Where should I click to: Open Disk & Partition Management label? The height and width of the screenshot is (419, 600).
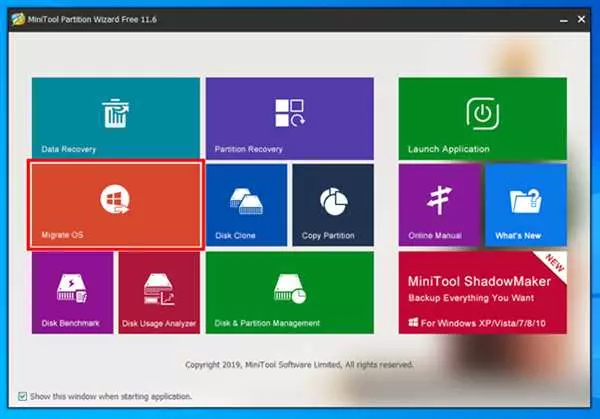click(x=267, y=323)
